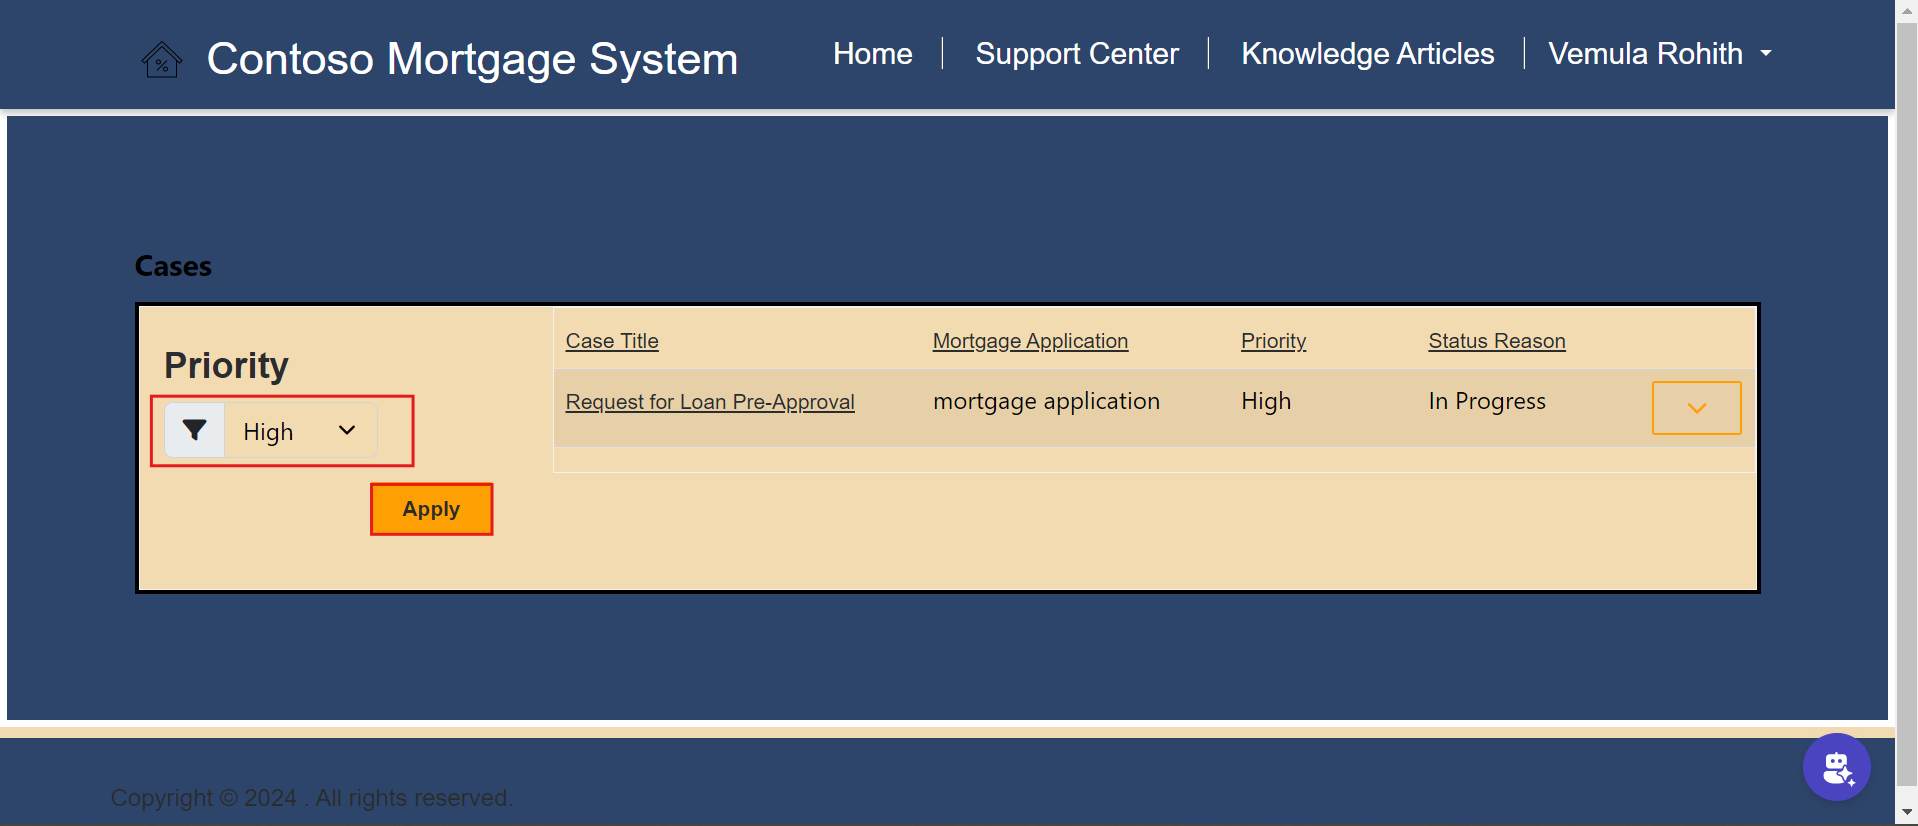Click the funnel filter icon

point(195,431)
